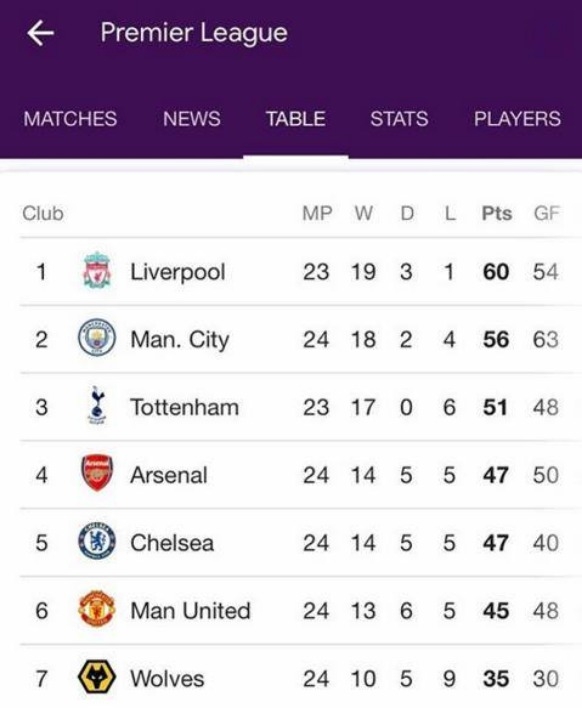Select the TABLE tab
Screen dimensions: 582x708
(296, 119)
